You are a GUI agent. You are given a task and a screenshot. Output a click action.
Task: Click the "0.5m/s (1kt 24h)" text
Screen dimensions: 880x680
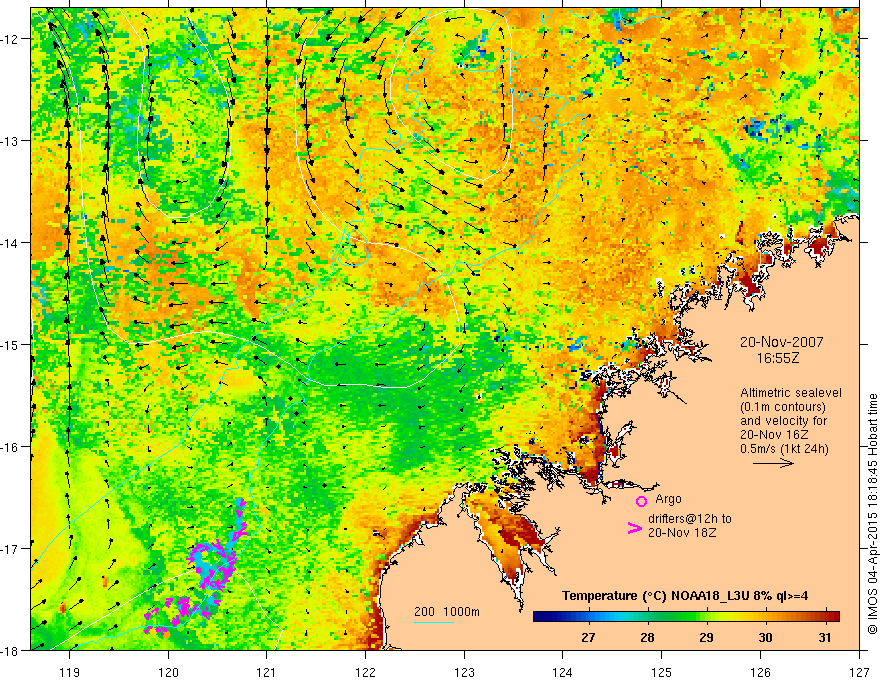[x=784, y=449]
